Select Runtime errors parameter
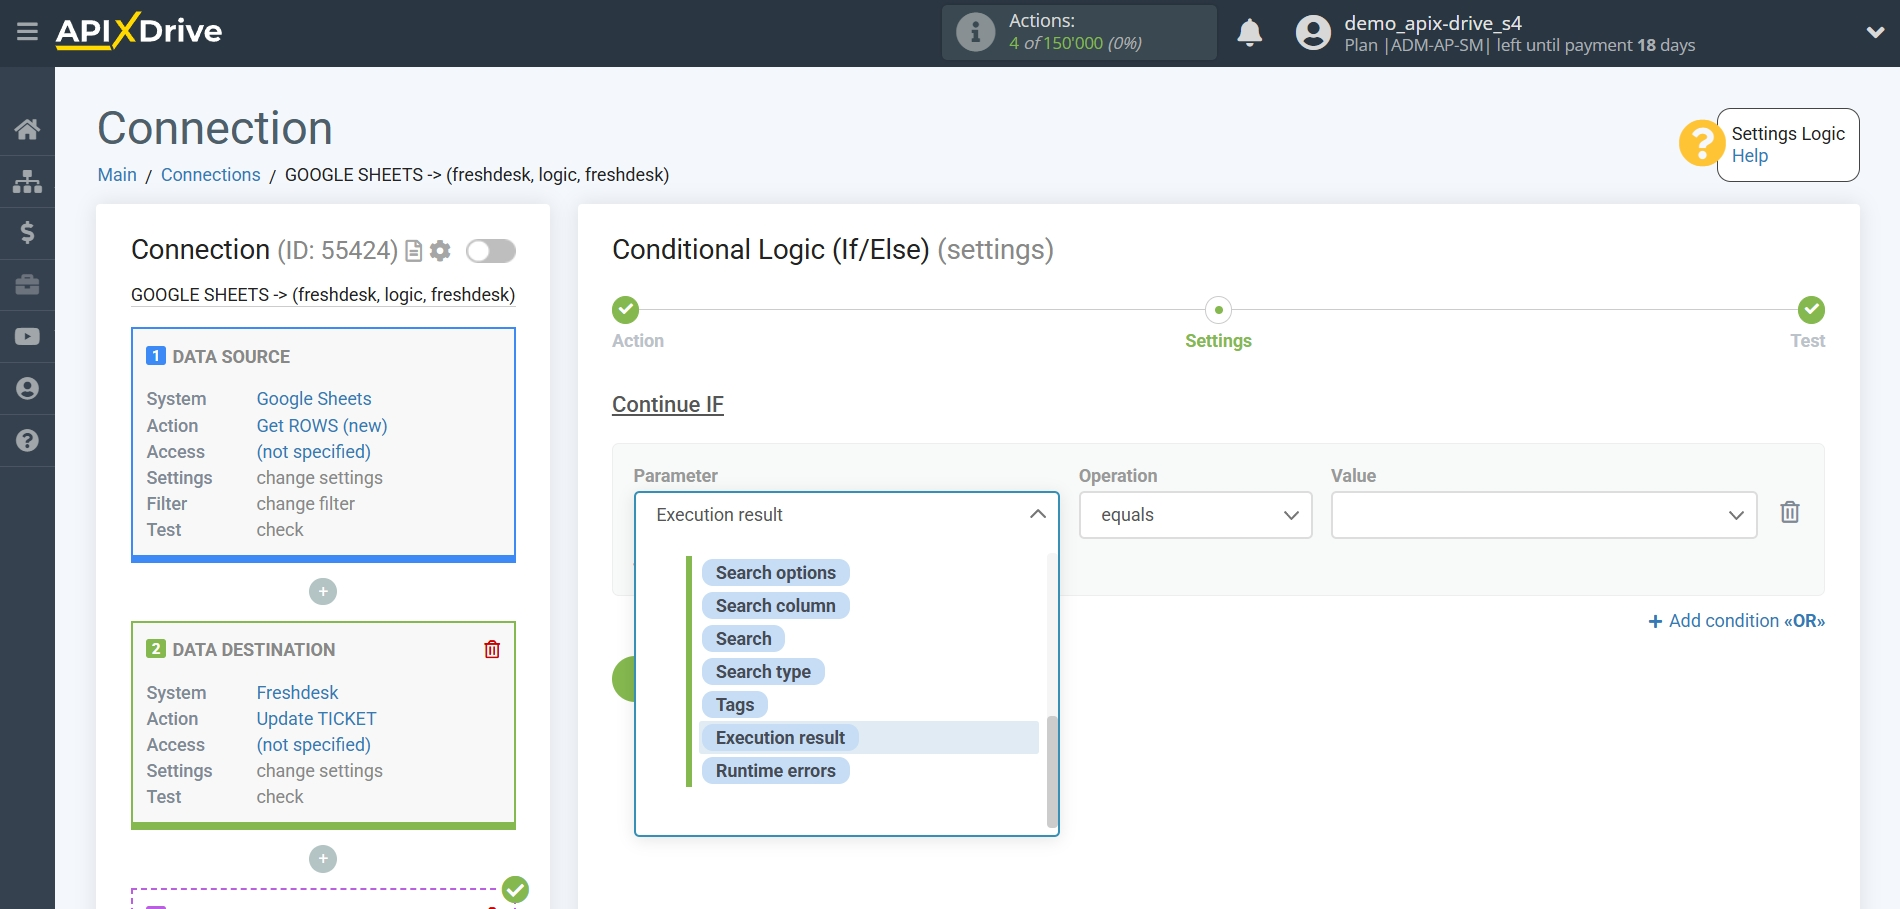Viewport: 1900px width, 909px height. 776,771
